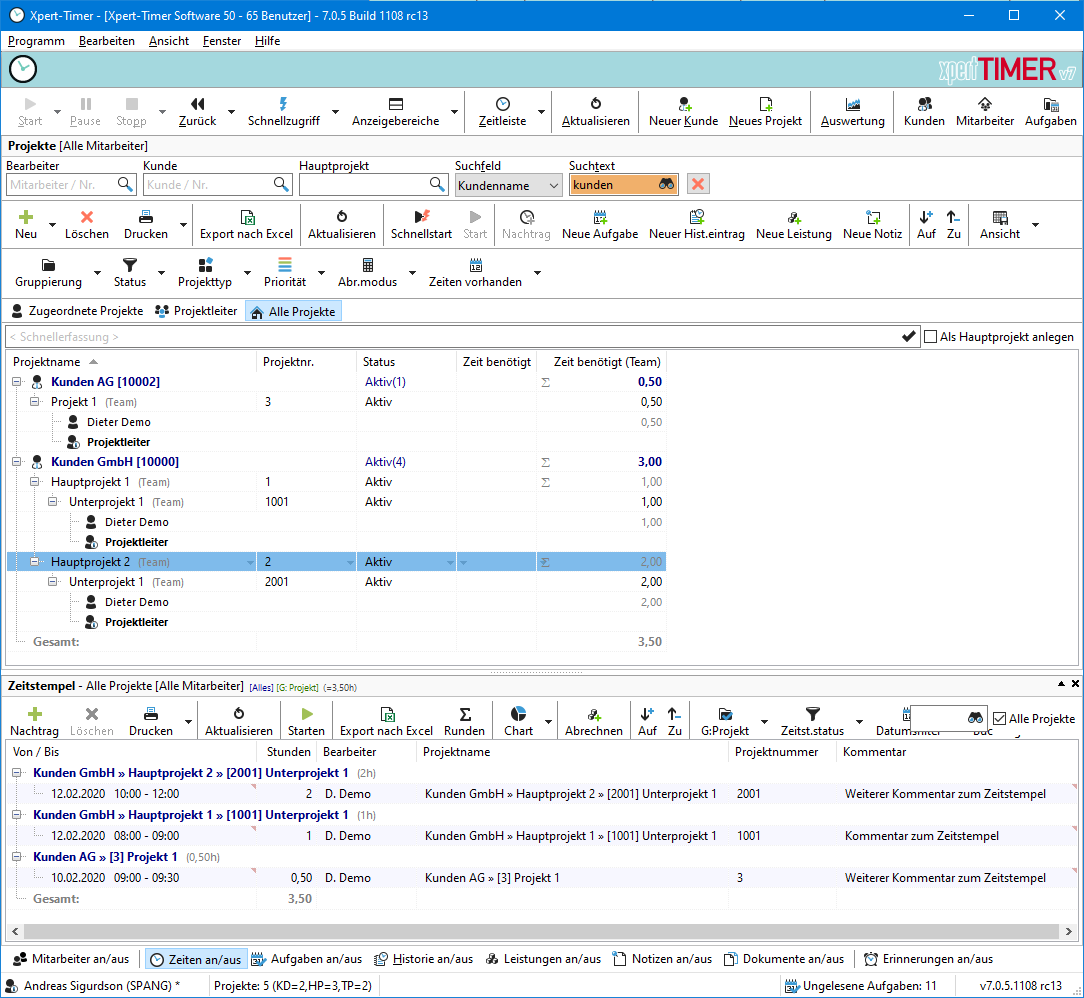This screenshot has height=998, width=1084.
Task: Enable the Als Hauptprojekt anlegen checkbox
Action: 929,336
